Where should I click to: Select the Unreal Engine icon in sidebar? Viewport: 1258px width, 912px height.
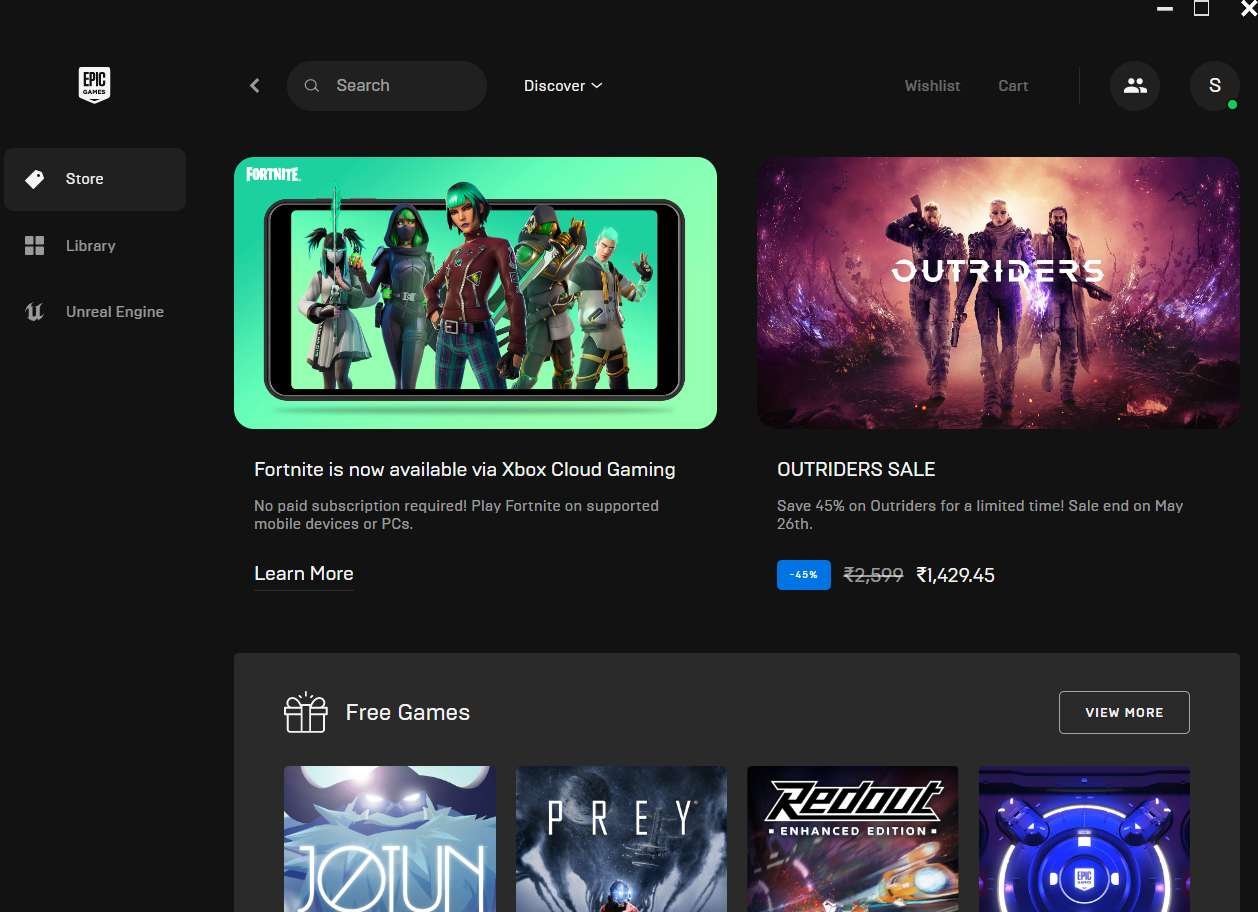(x=34, y=311)
